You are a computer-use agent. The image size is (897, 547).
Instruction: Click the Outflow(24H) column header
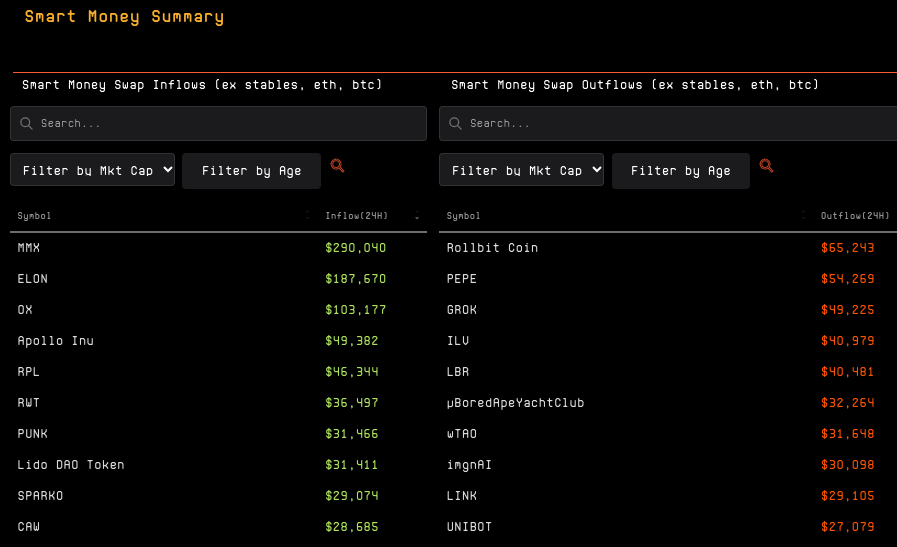(x=855, y=216)
